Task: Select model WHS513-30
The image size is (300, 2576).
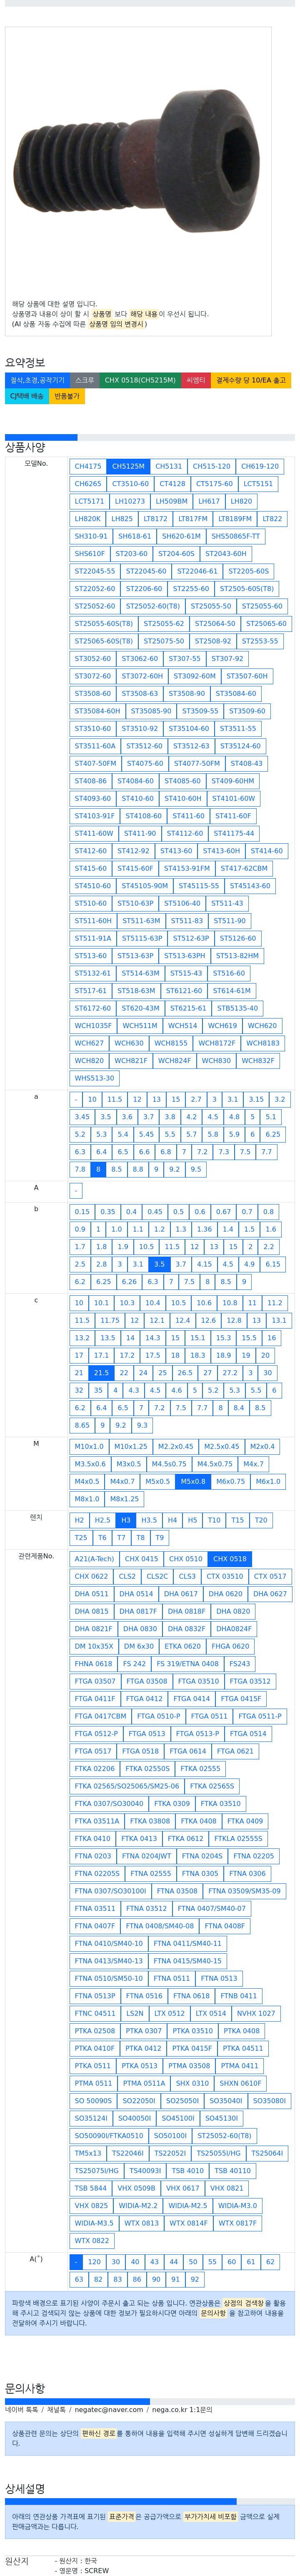Action: click(94, 1078)
